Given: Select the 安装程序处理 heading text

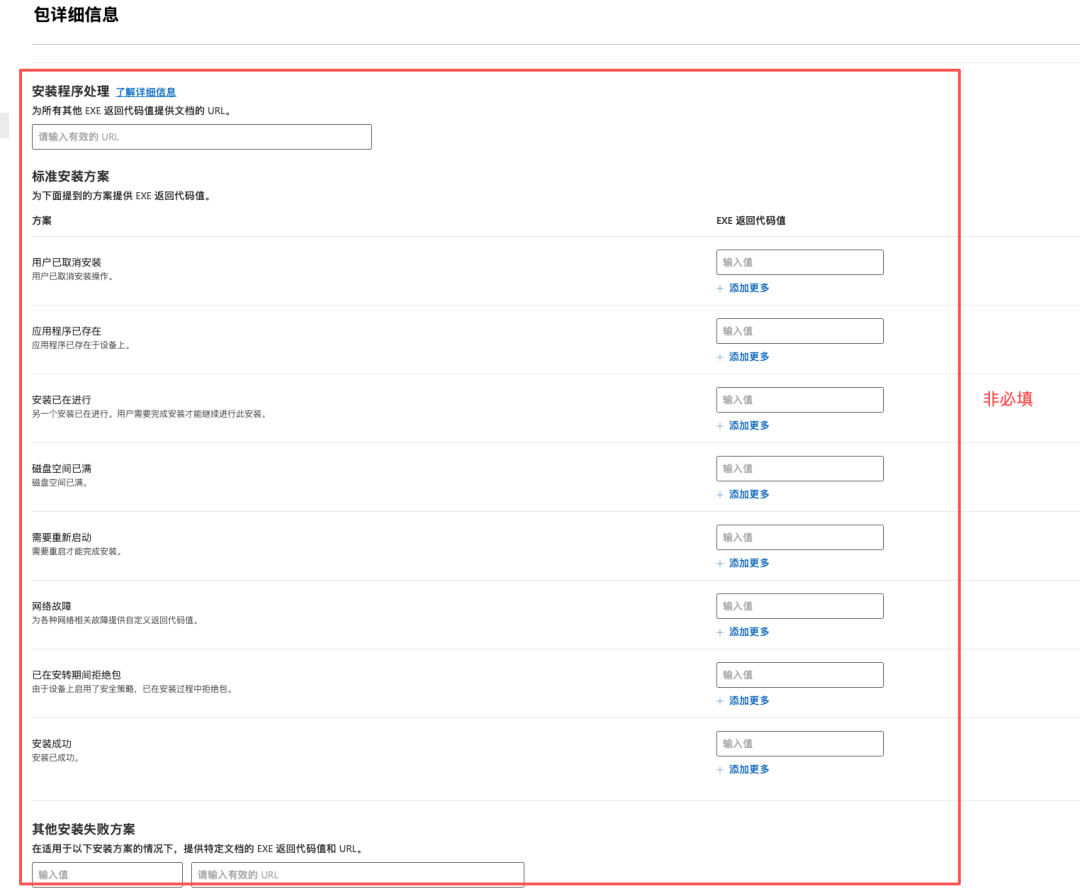Looking at the screenshot, I should [70, 92].
